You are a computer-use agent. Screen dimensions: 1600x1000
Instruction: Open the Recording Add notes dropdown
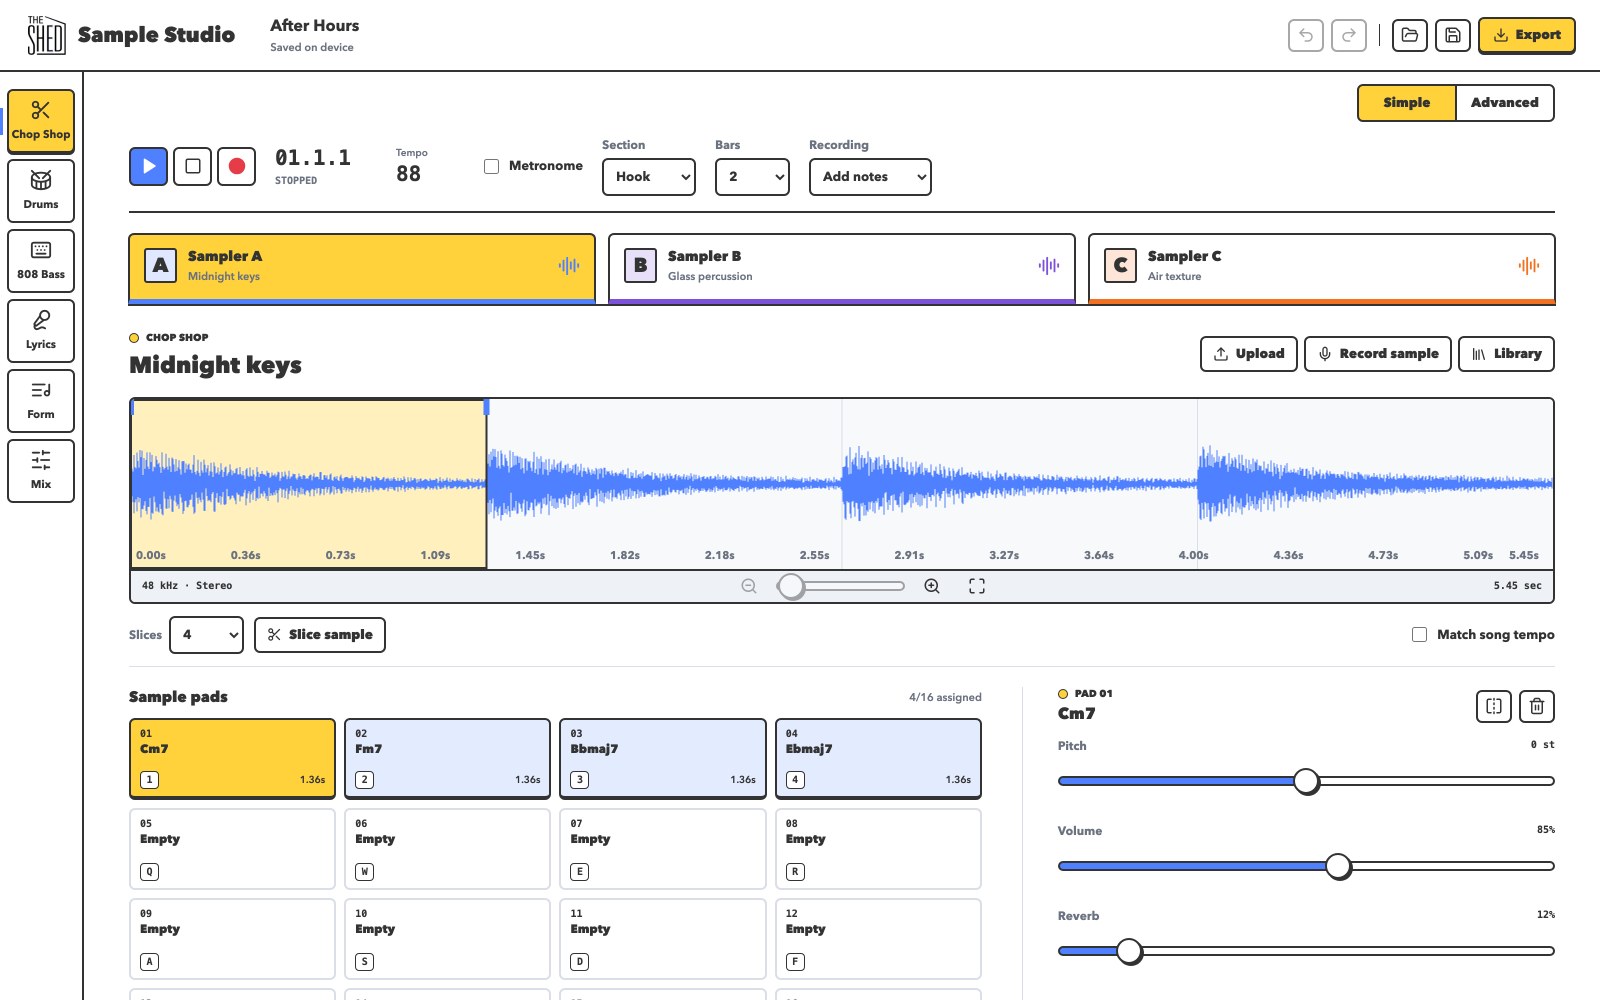point(870,177)
